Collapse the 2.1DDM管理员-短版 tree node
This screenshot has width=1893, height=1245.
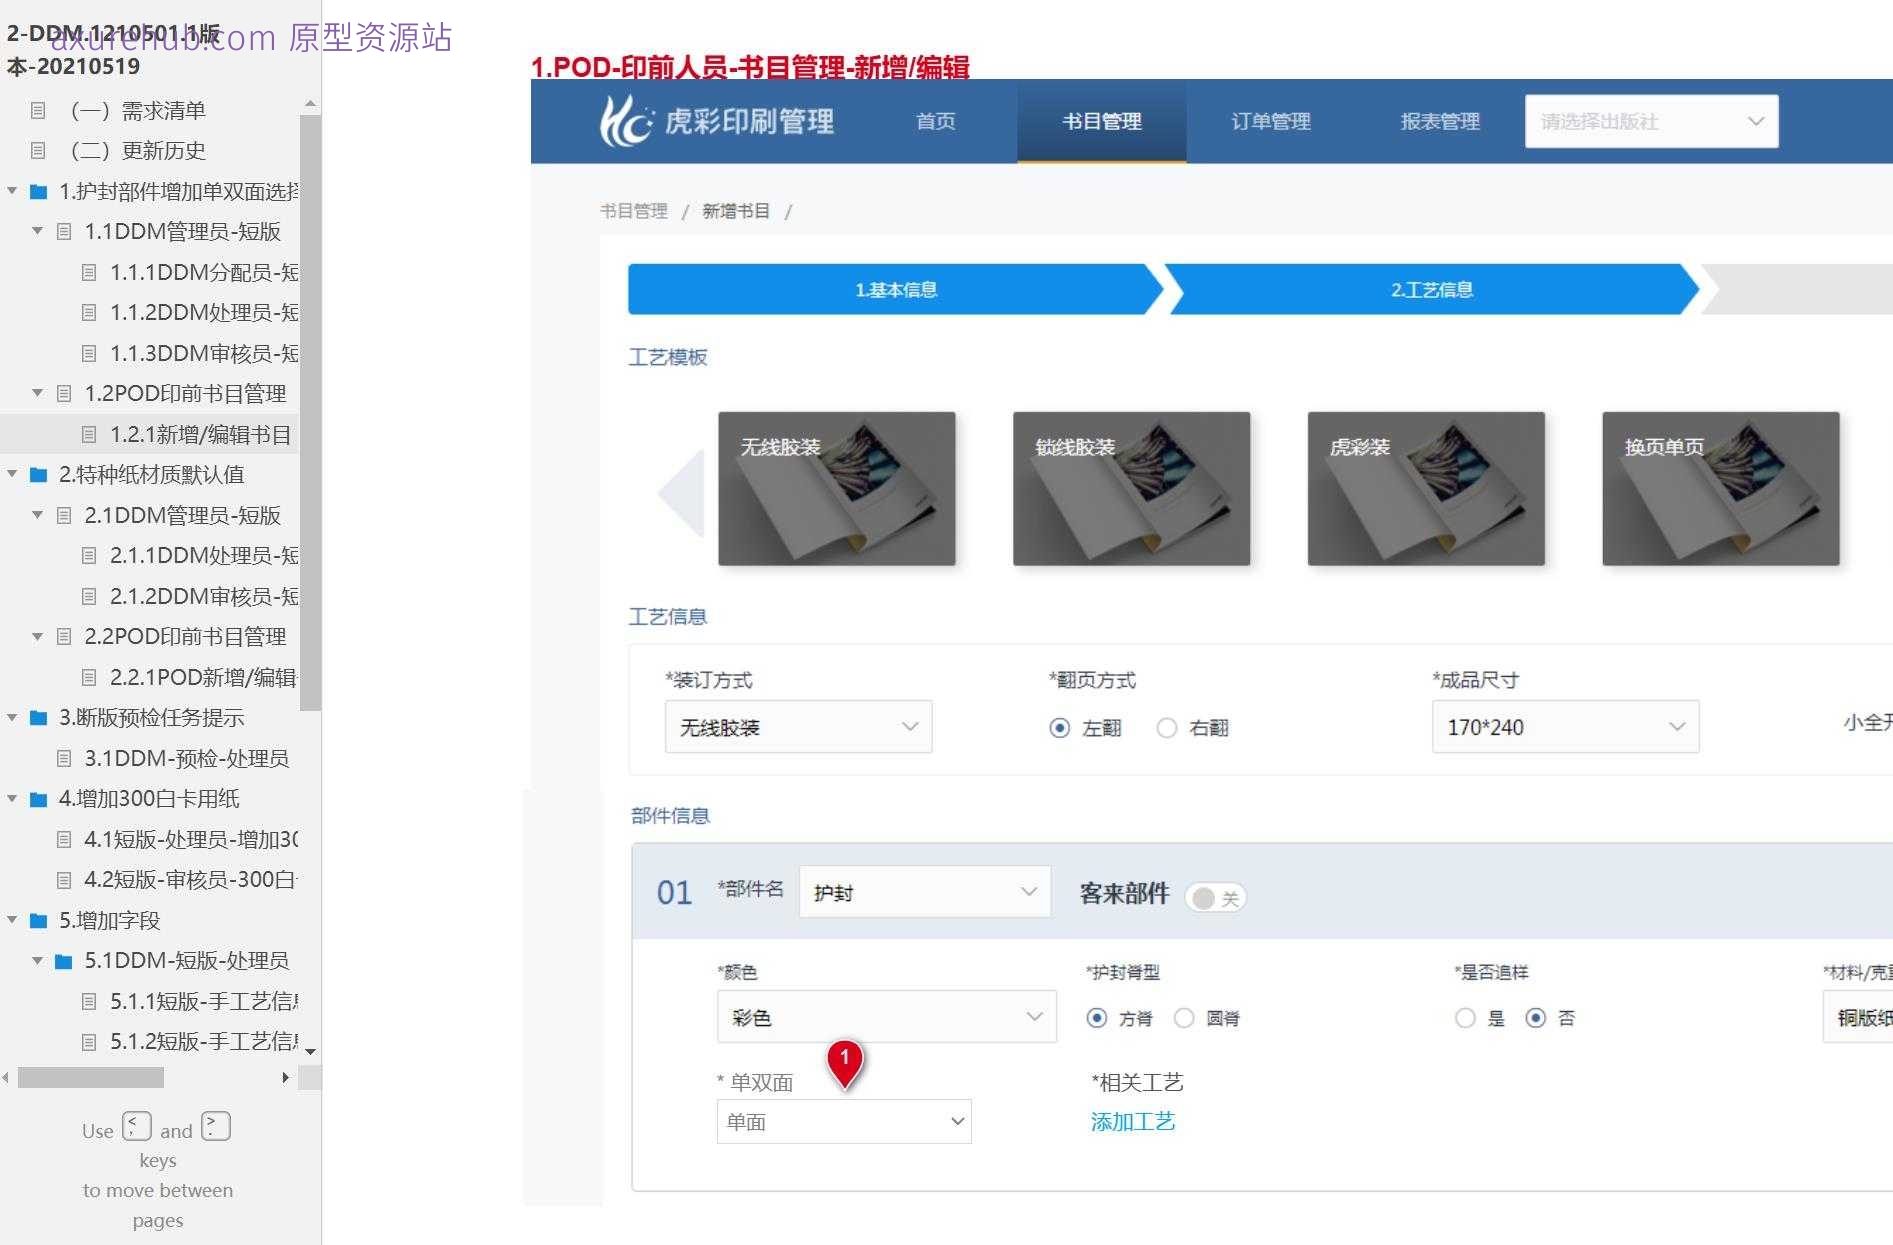point(36,515)
